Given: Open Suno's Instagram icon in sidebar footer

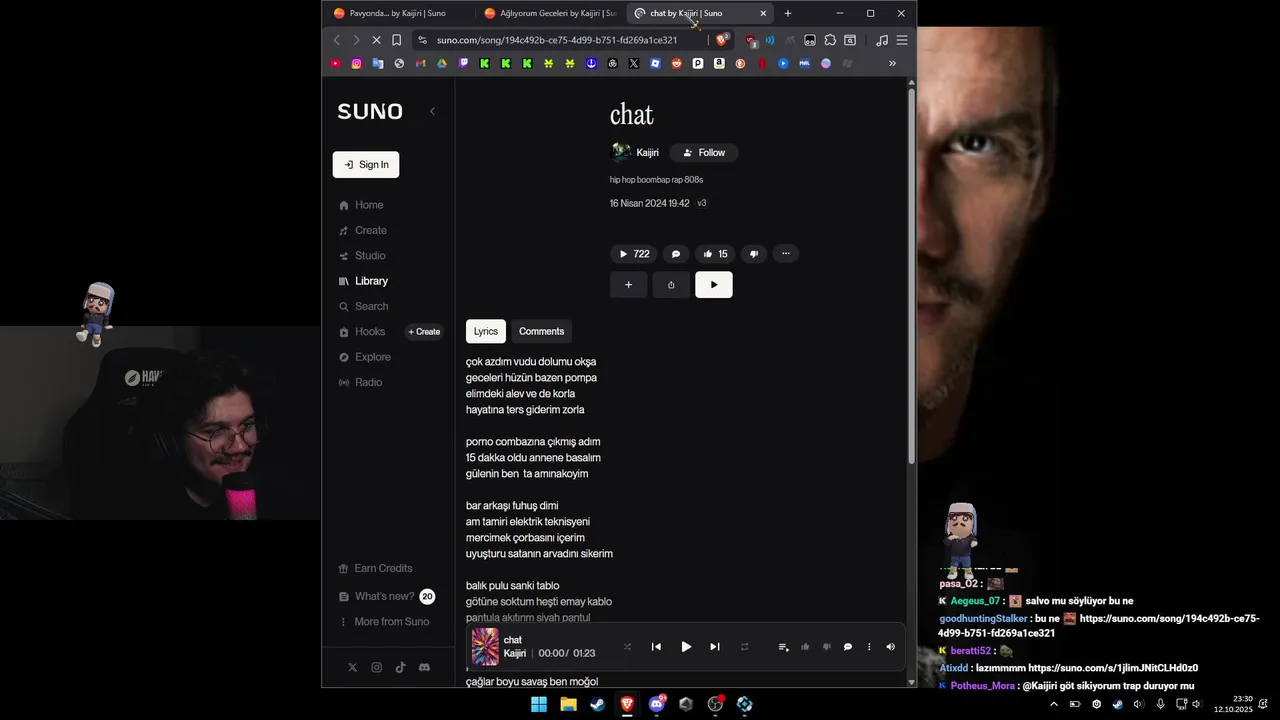Looking at the screenshot, I should (x=376, y=667).
